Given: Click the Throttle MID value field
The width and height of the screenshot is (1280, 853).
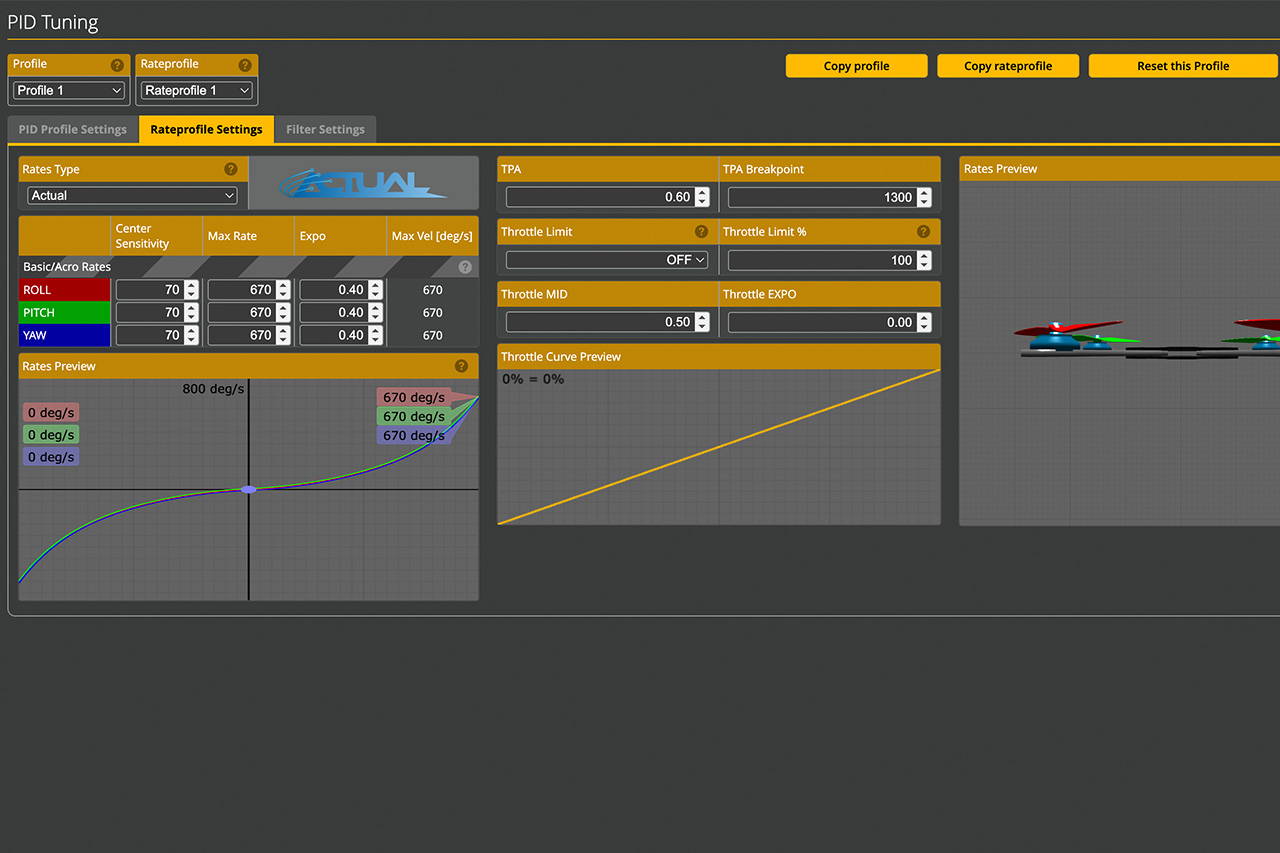Looking at the screenshot, I should pos(608,322).
